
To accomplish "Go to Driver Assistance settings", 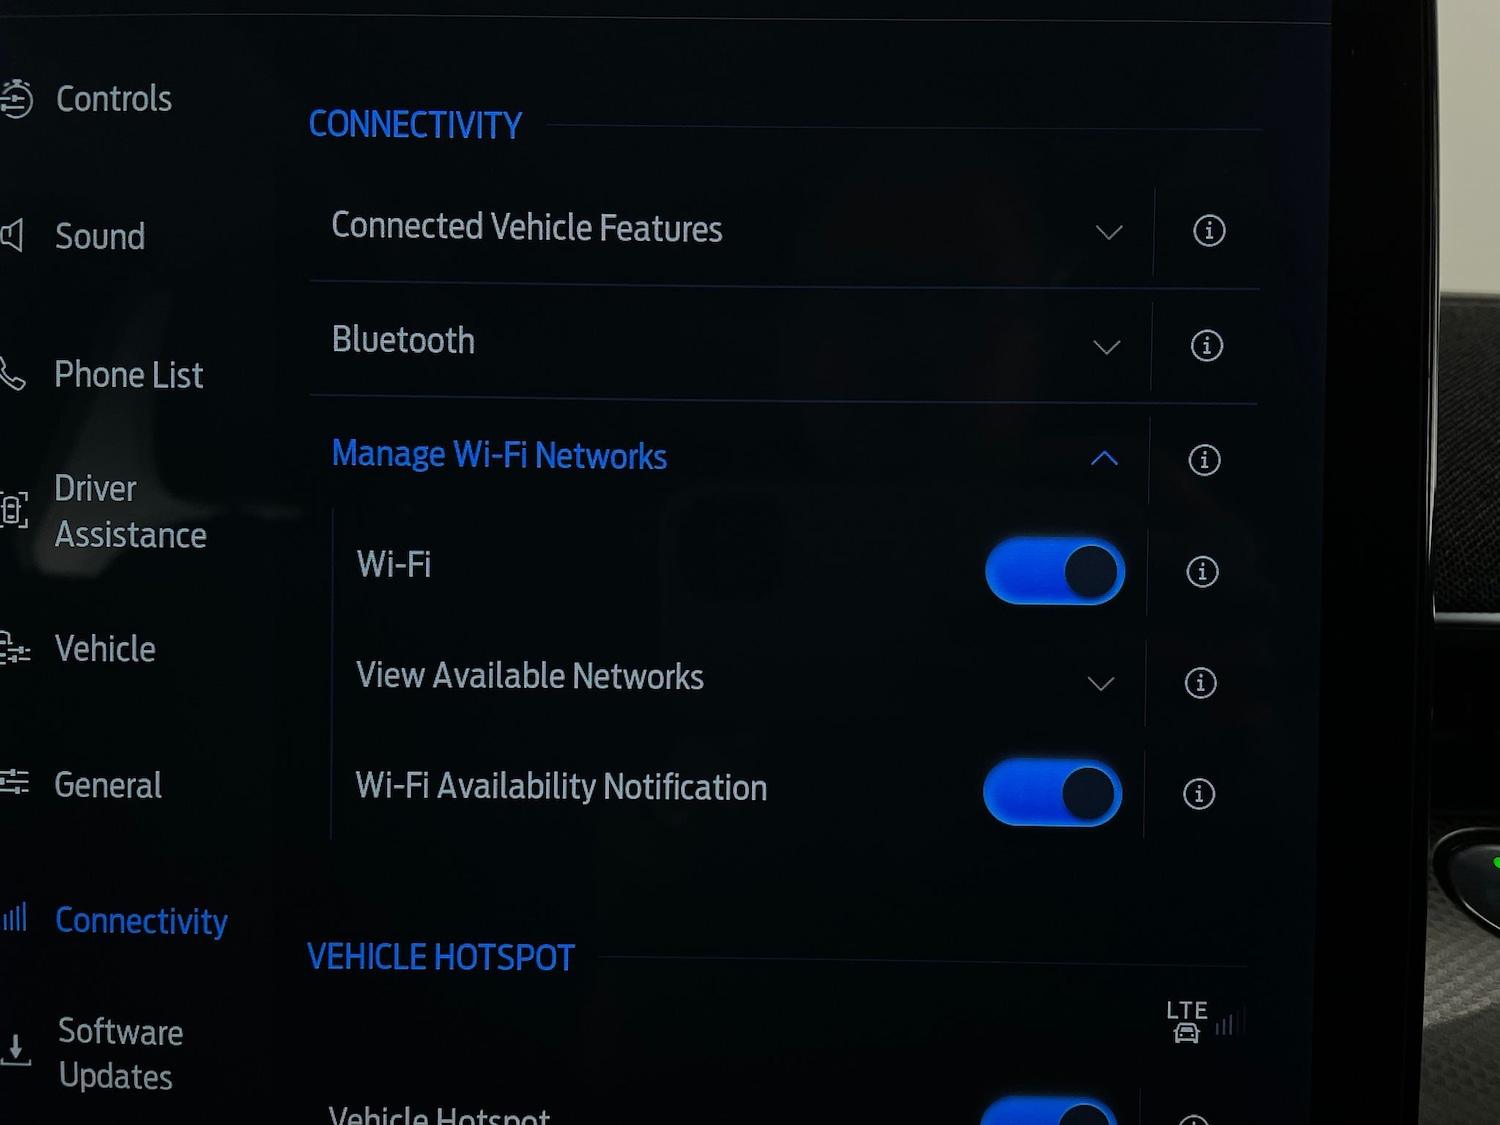I will 128,512.
